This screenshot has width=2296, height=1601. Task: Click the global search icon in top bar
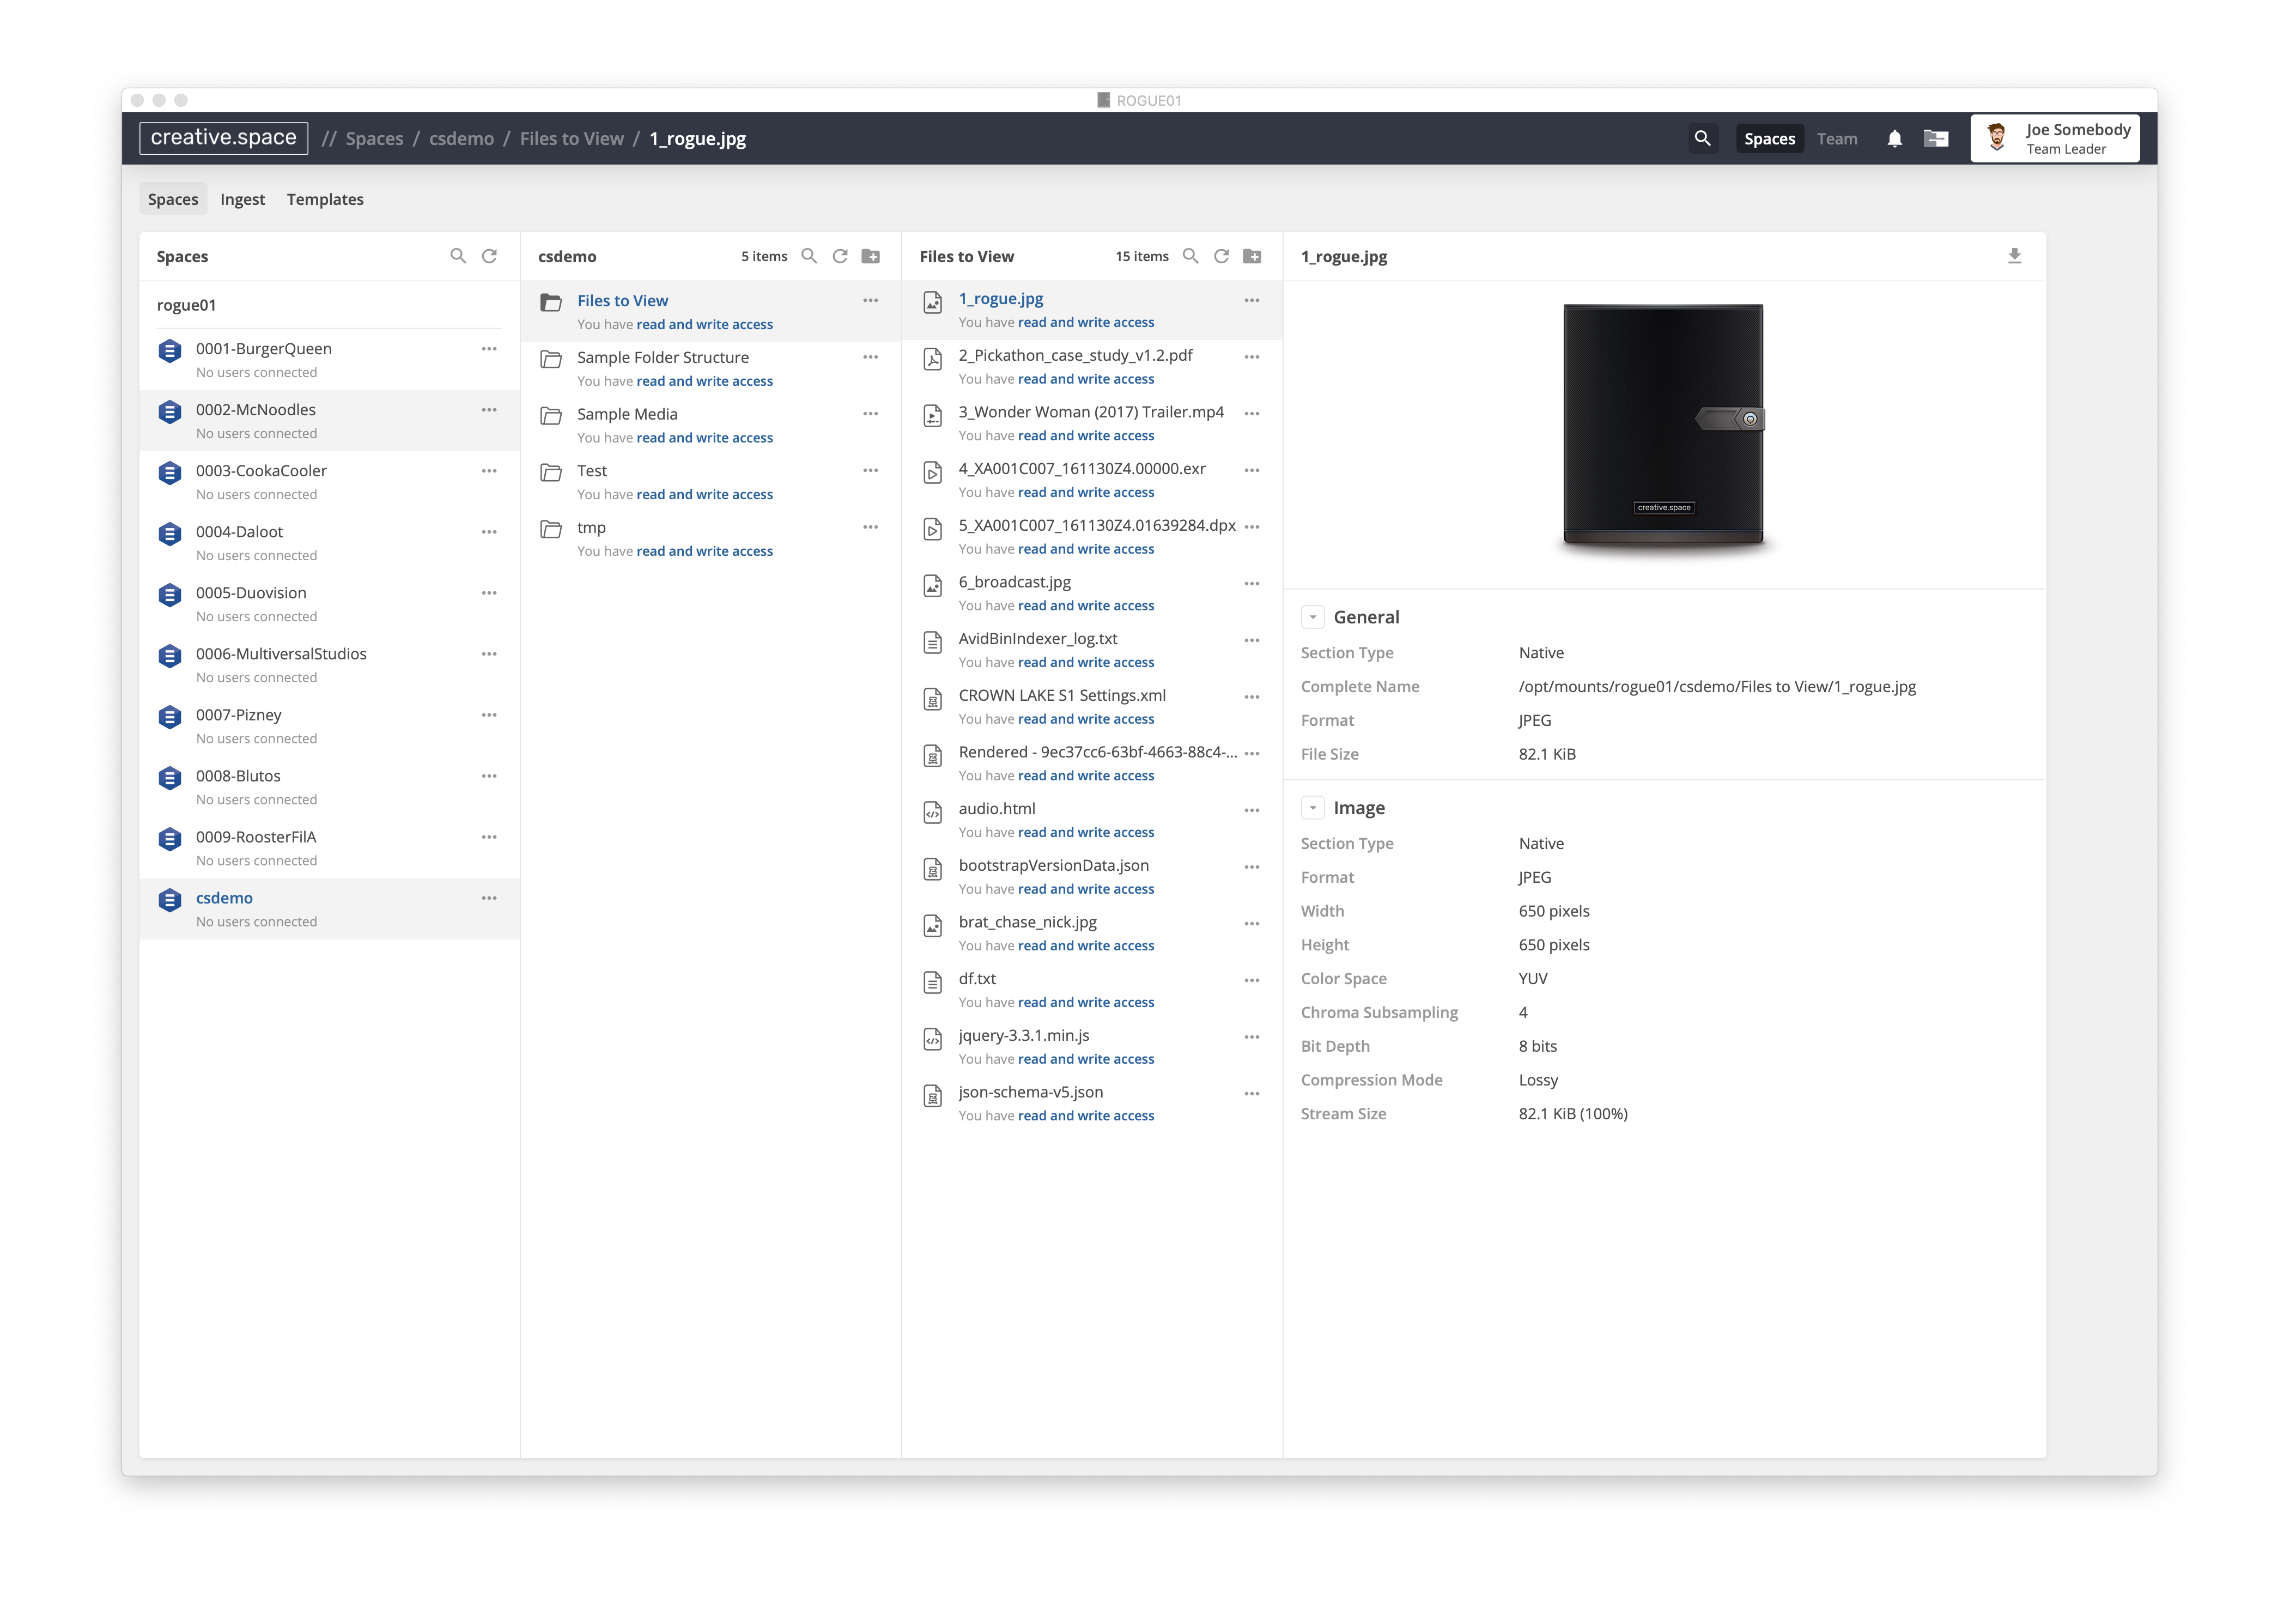[x=1702, y=138]
